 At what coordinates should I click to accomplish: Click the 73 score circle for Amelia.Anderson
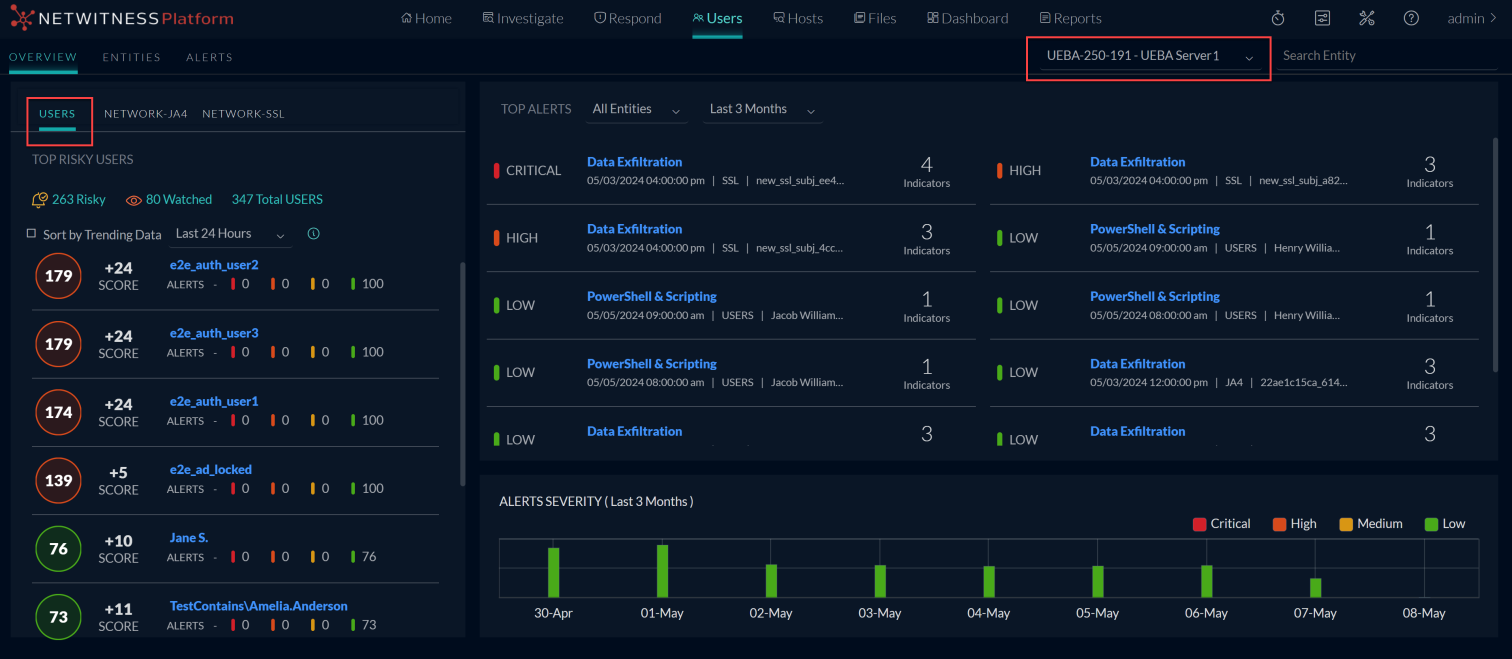click(59, 616)
